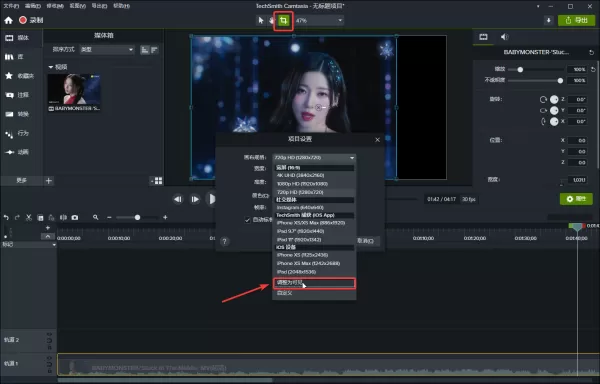Switch media bin to grid thumbnail view
This screenshot has height=384, width=600.
(x=158, y=181)
